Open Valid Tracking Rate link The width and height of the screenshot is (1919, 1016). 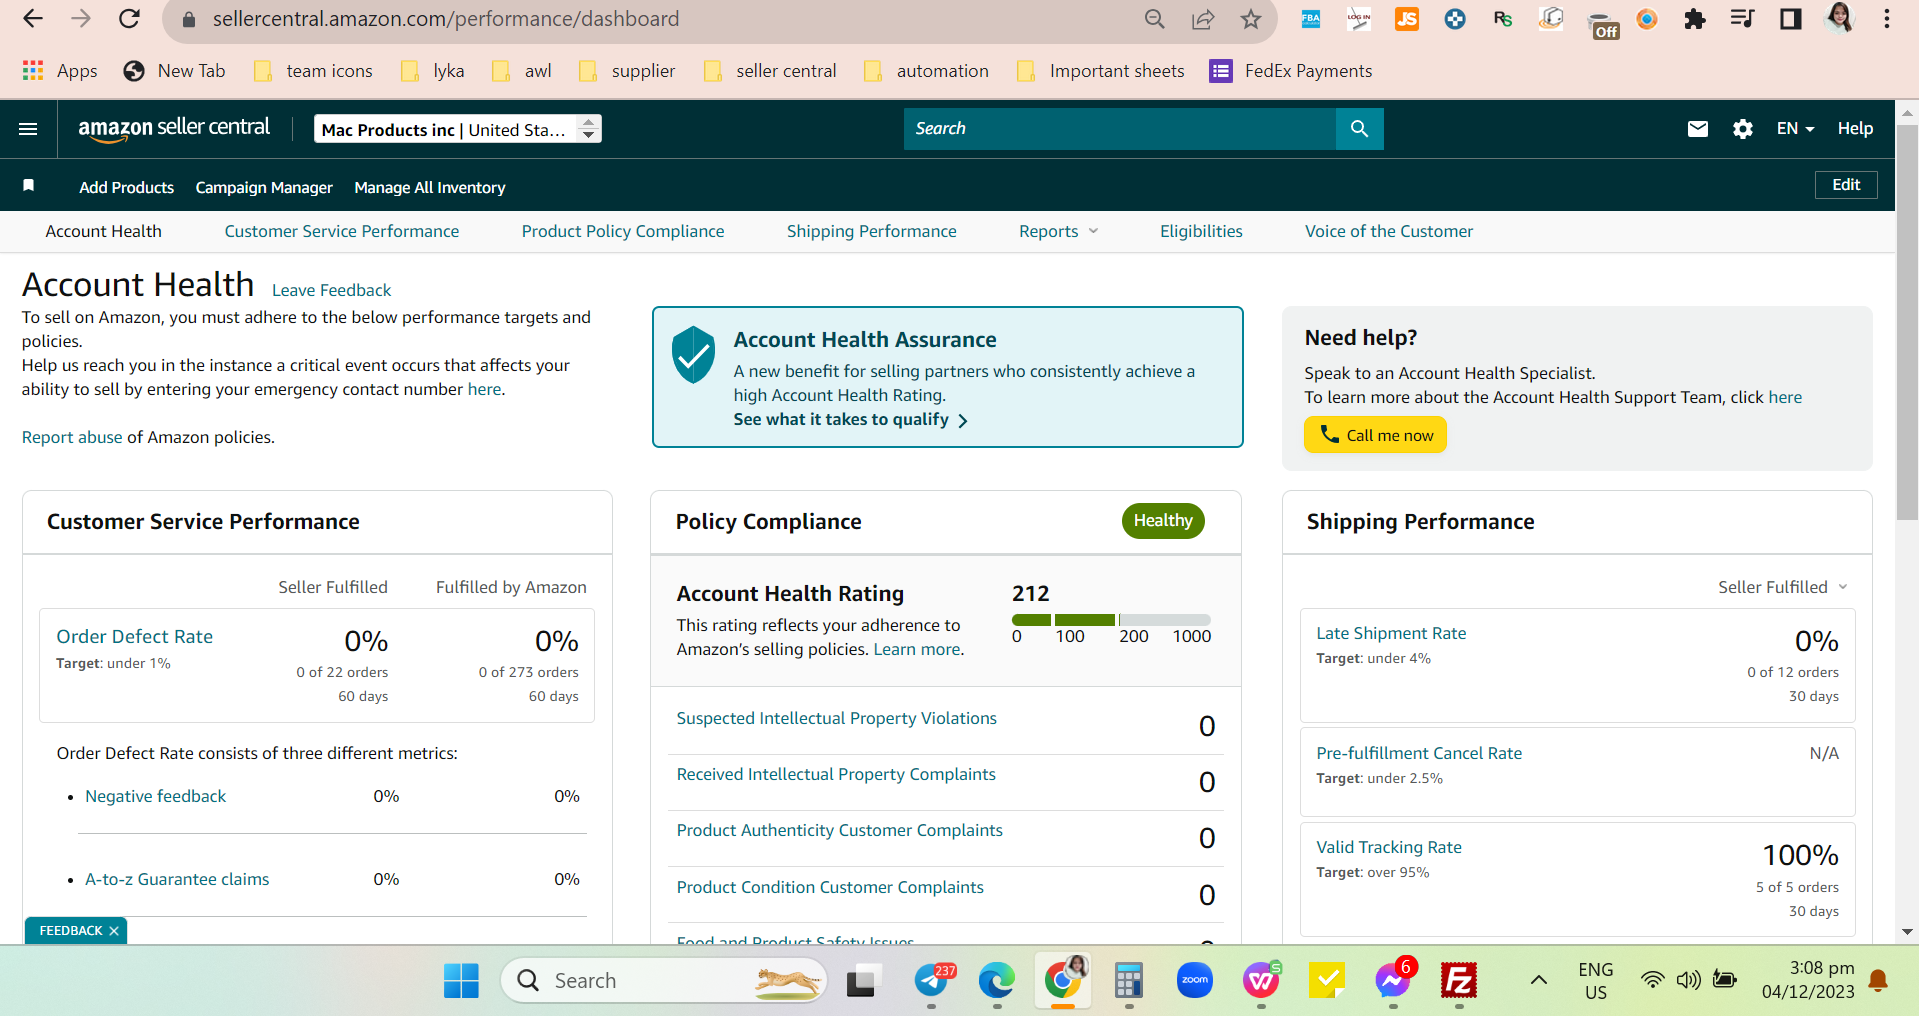pyautogui.click(x=1389, y=847)
